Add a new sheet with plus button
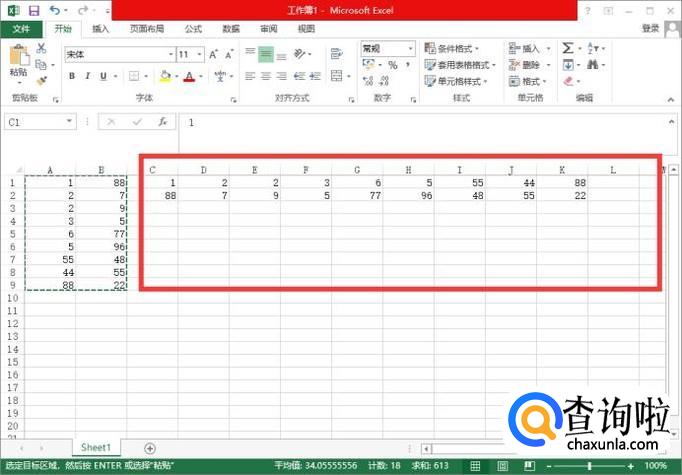Screen dimensions: 682x475 pos(150,448)
